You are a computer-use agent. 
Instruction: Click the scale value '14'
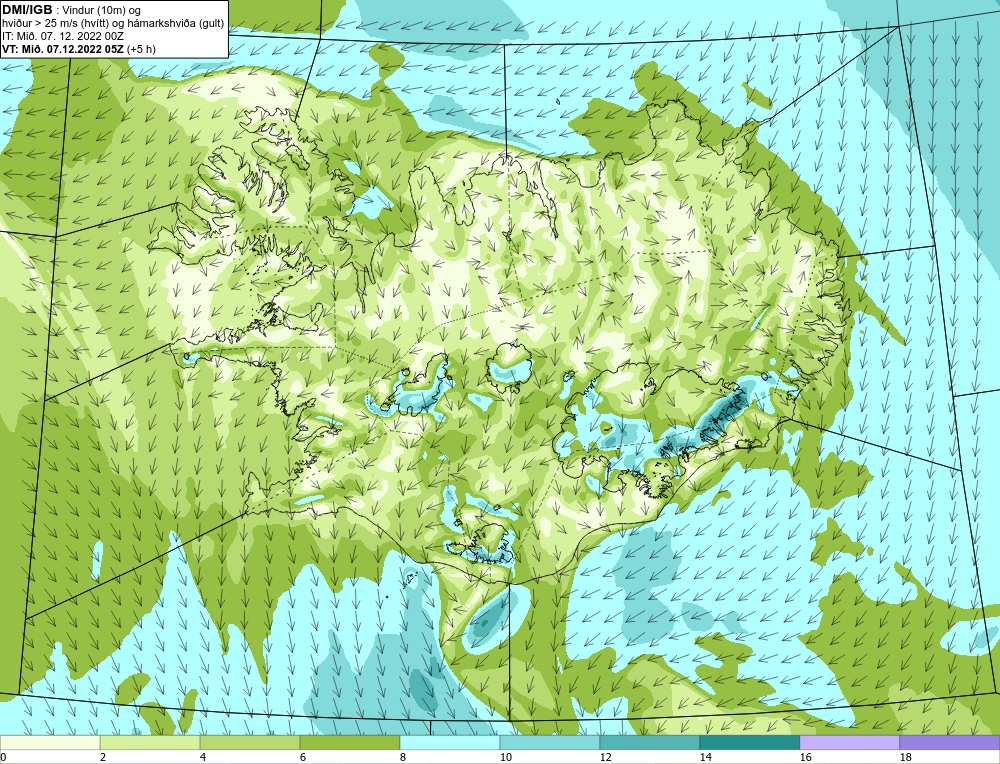[x=705, y=757]
